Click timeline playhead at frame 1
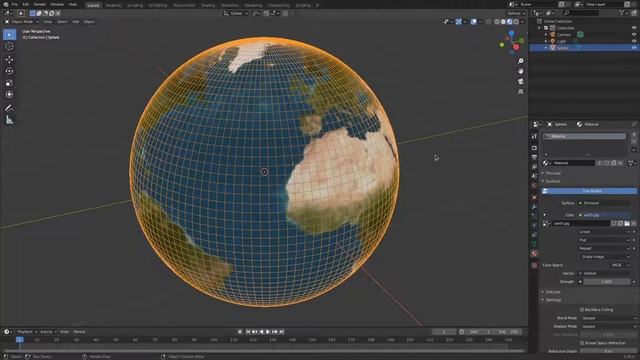 click(19, 340)
